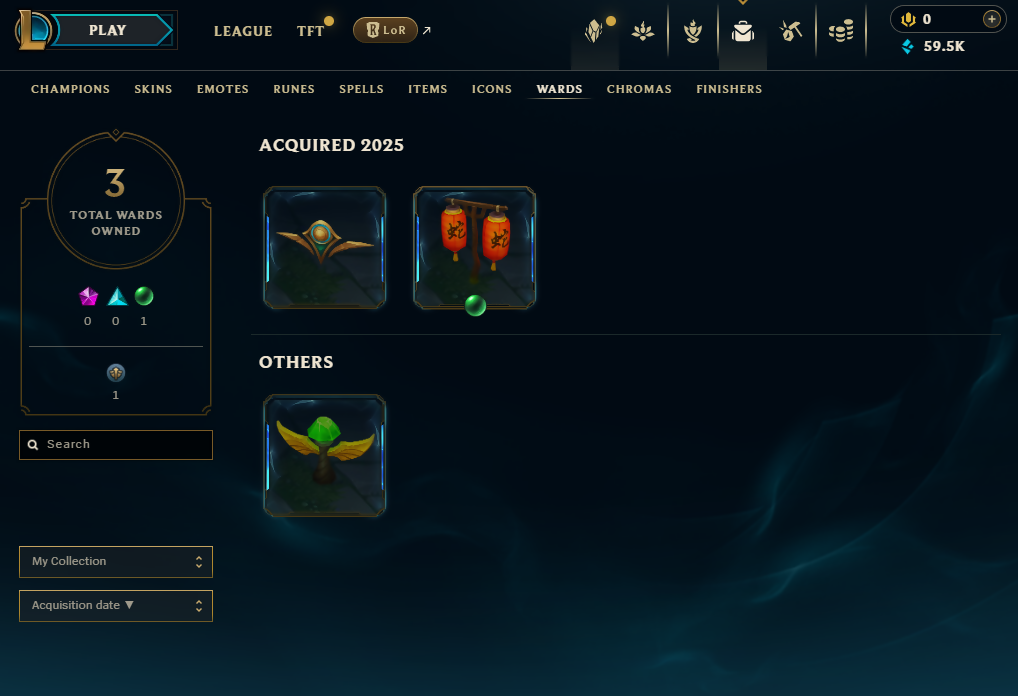Open the Store coins icon
The height and width of the screenshot is (696, 1018).
(841, 31)
